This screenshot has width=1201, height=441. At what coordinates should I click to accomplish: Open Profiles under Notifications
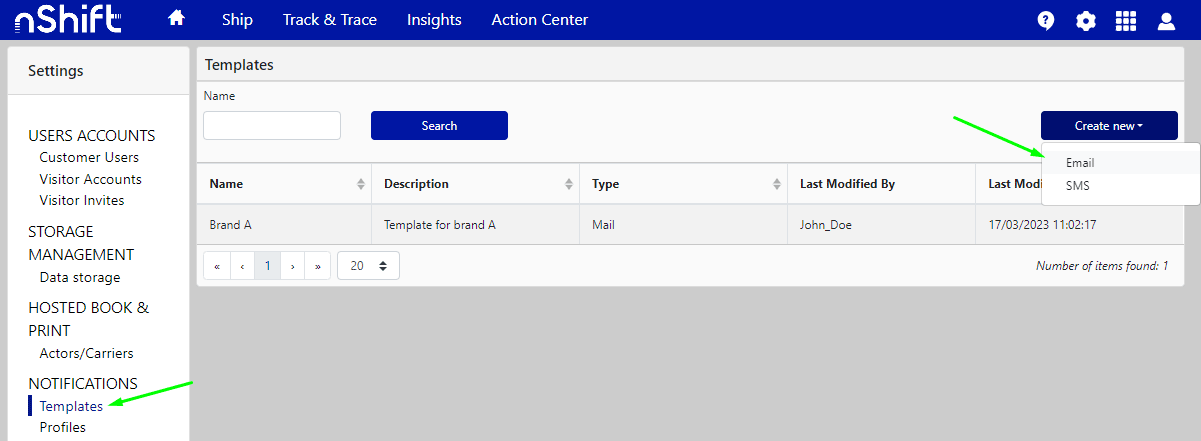point(63,427)
